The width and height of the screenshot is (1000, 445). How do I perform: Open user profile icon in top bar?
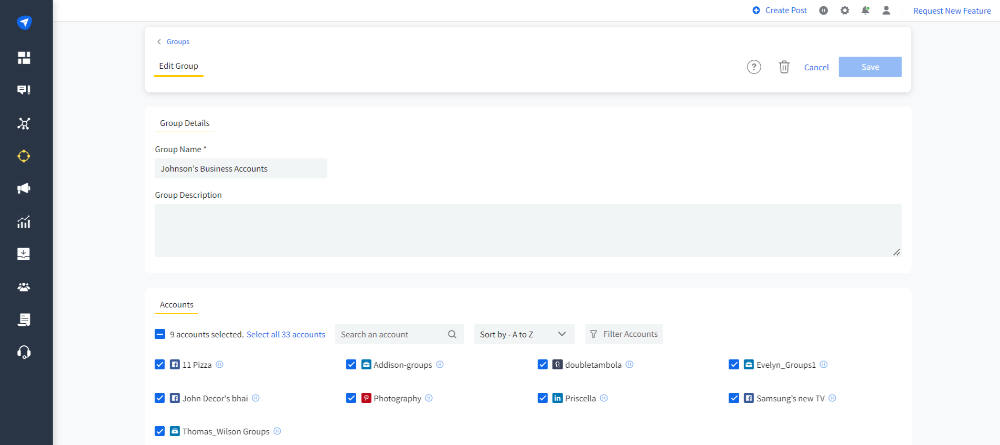886,11
